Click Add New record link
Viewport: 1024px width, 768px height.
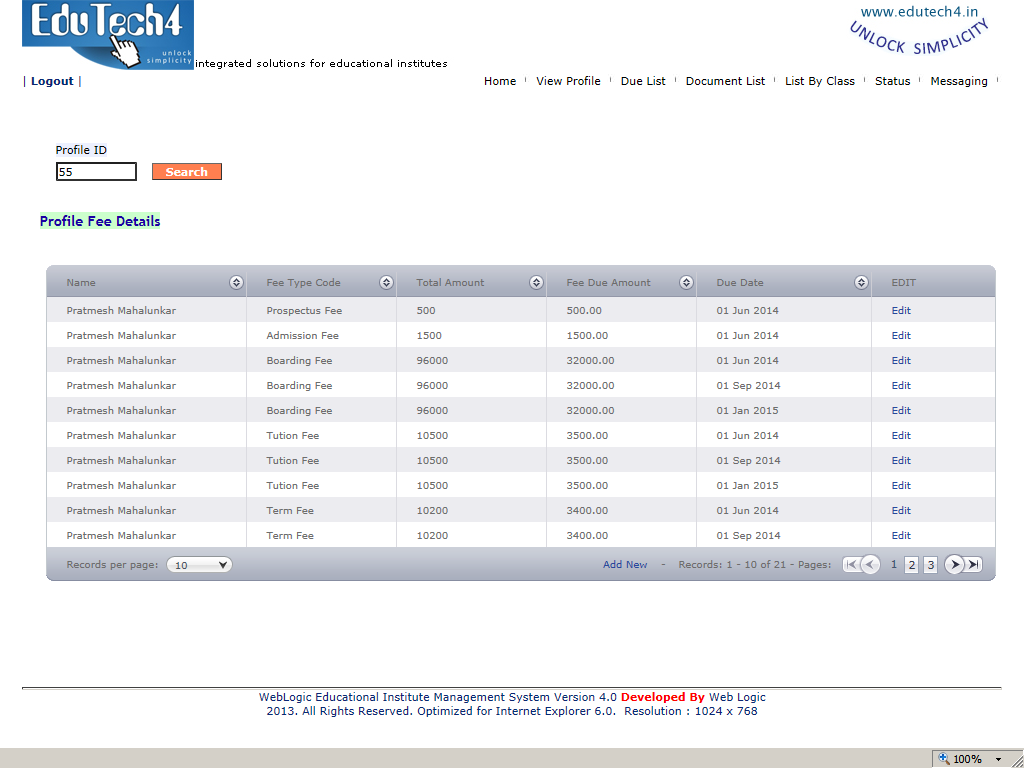coord(625,564)
